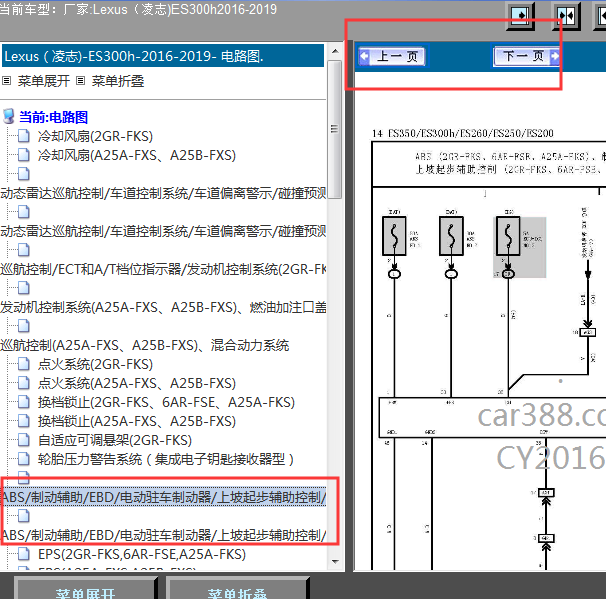This screenshot has height=599, width=606.
Task: Click the 菜单展开 link above the tree
Action: coord(44,81)
